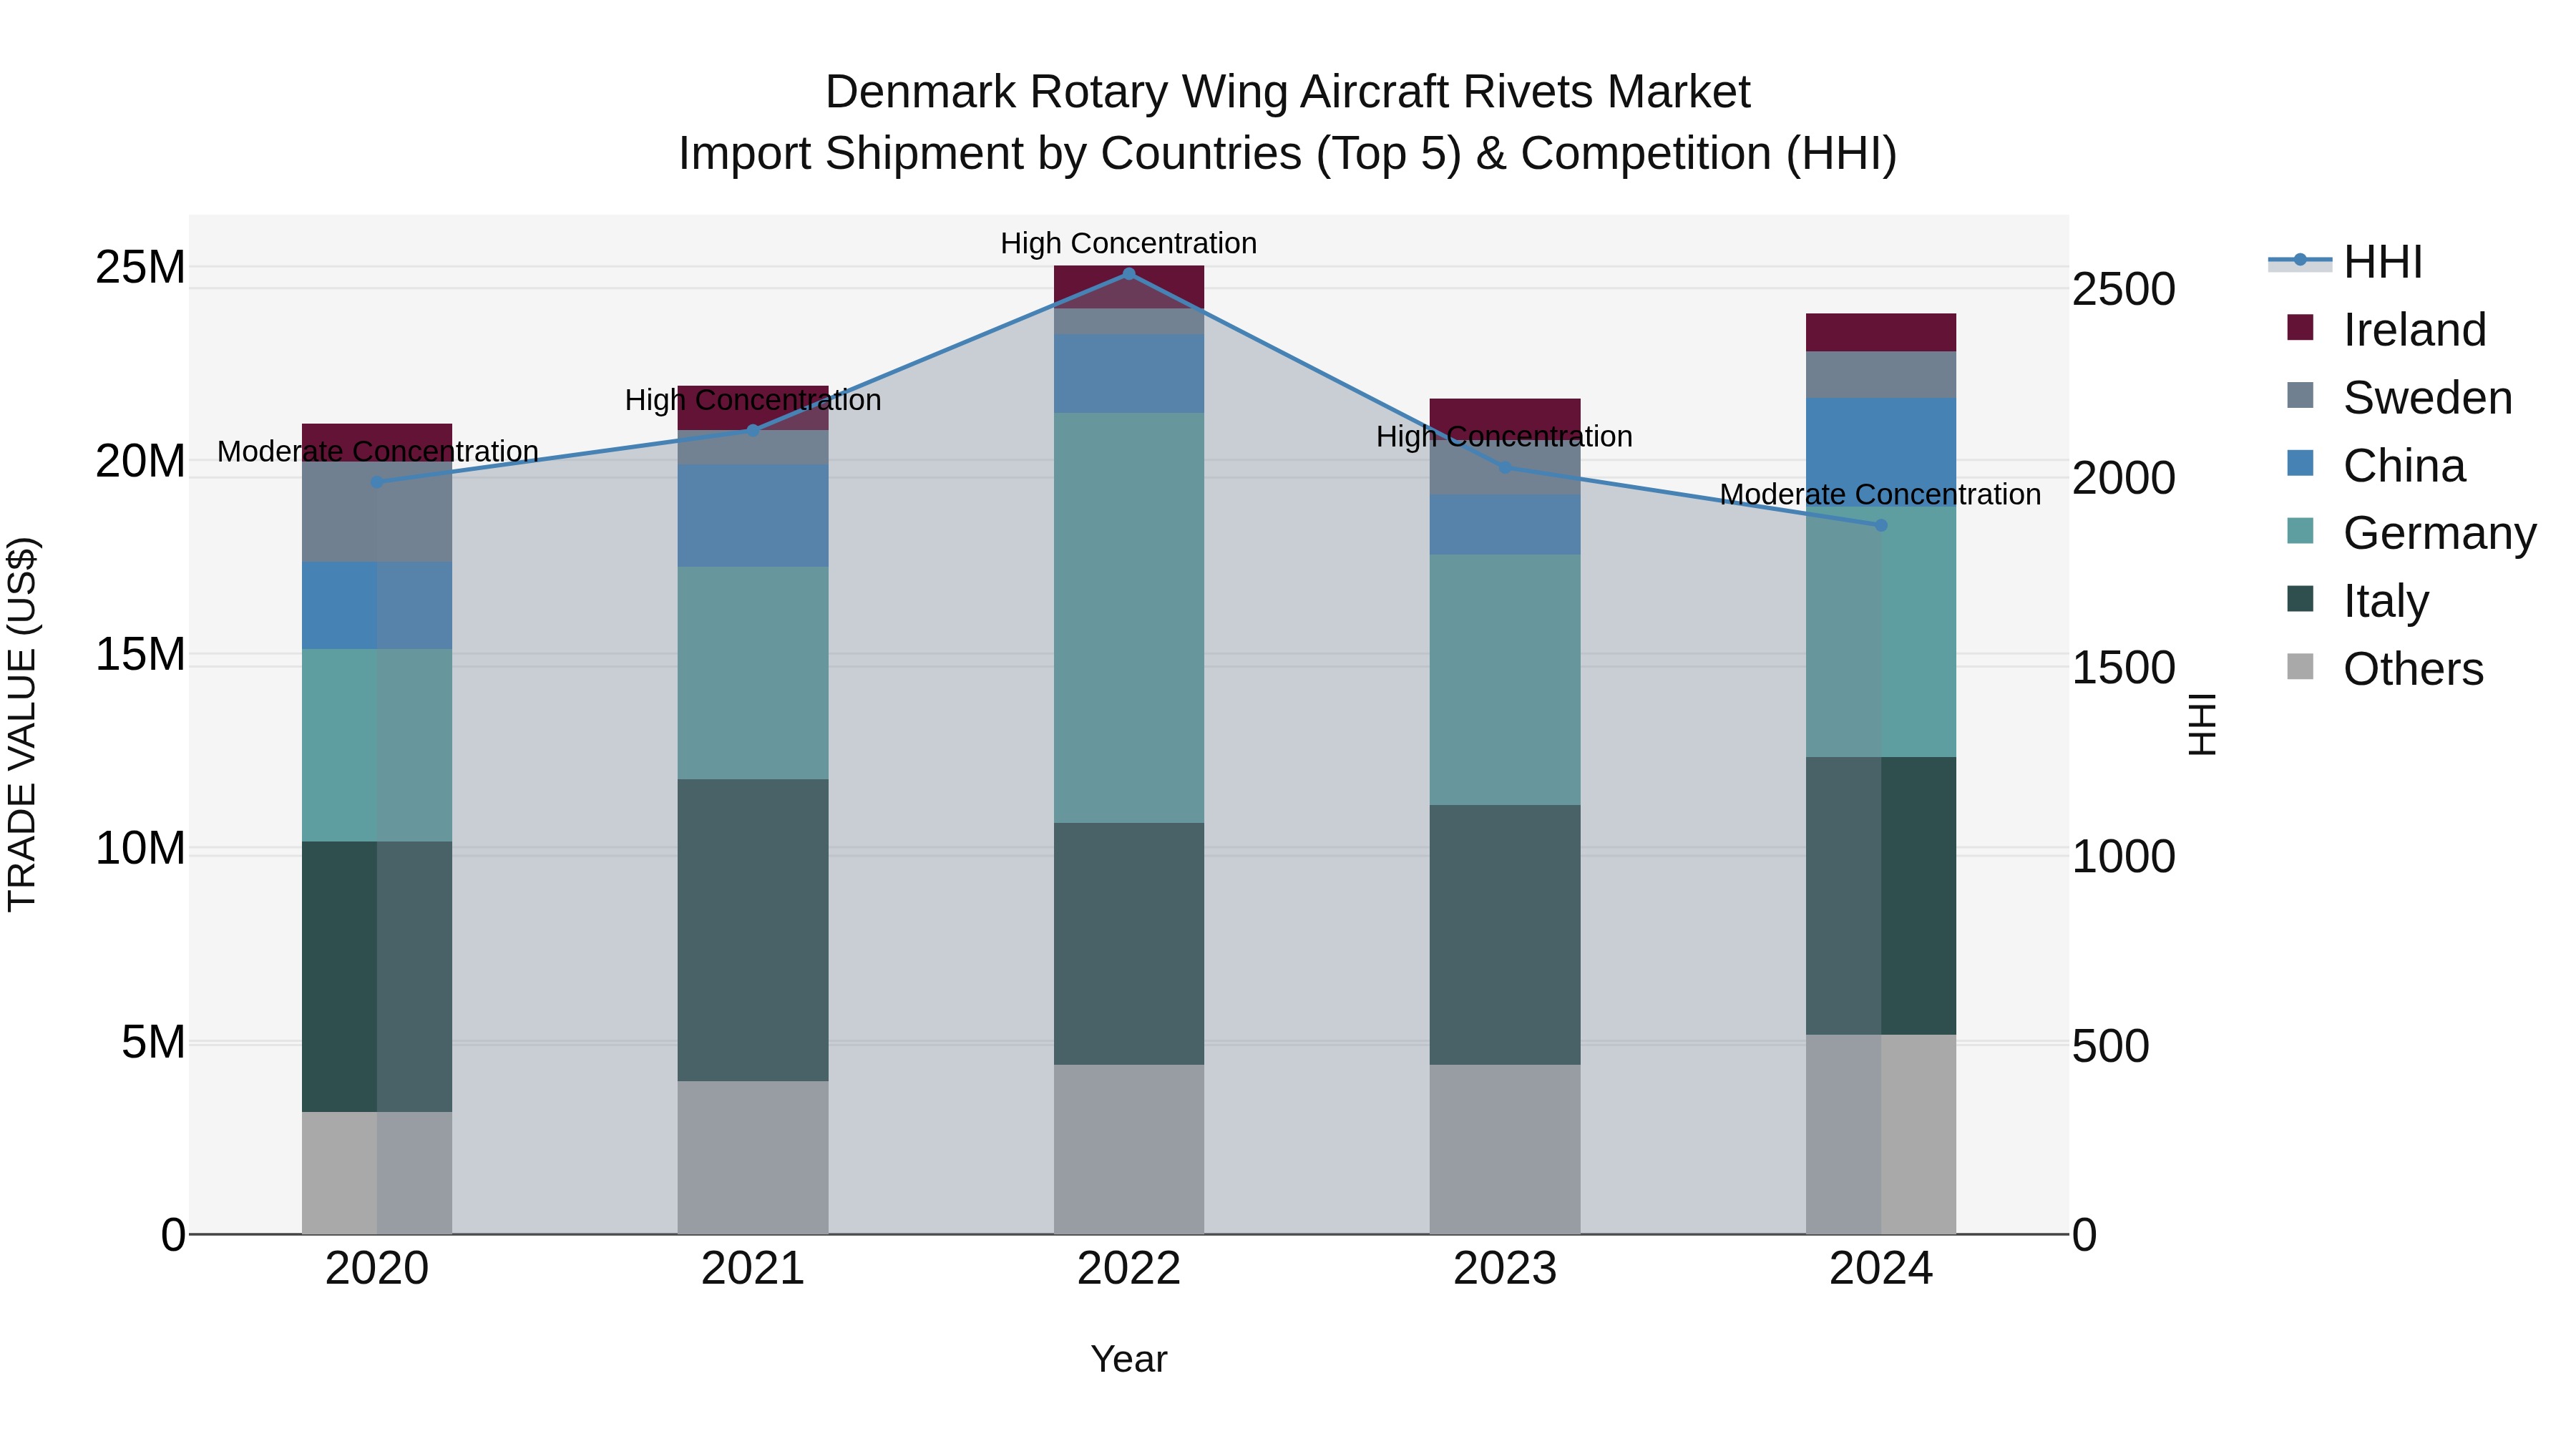The width and height of the screenshot is (2576, 1449).
Task: Select the 2020 HHI data point
Action: pyautogui.click(x=377, y=482)
